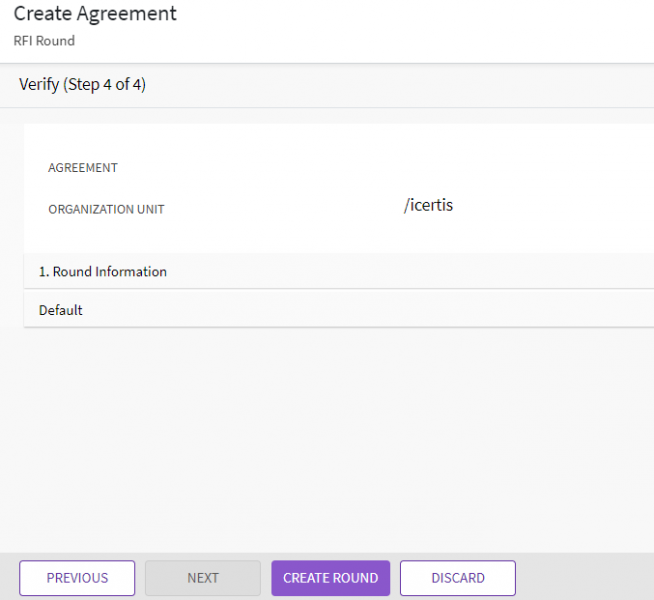Click blank space below ORGANIZATION UNIT label
The height and width of the screenshot is (600, 654).
point(106,237)
